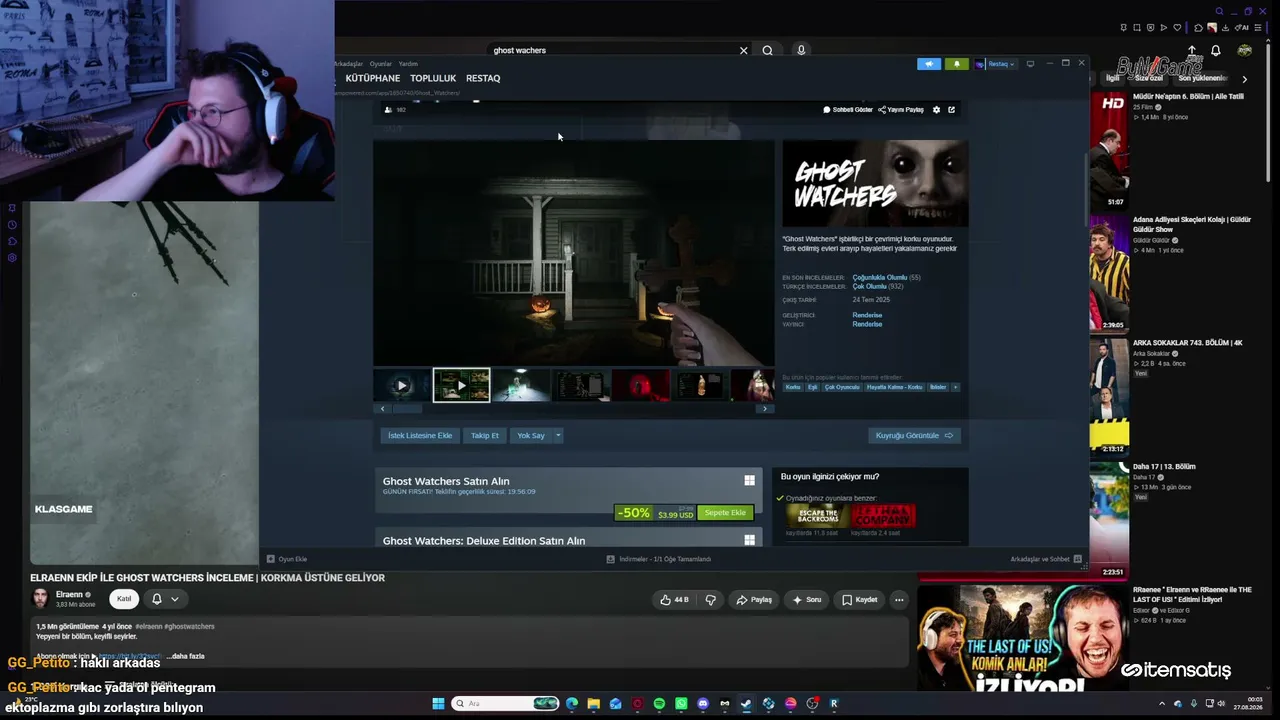Open the Yardım menu in Steam
Viewport: 1280px width, 720px height.
pos(408,64)
